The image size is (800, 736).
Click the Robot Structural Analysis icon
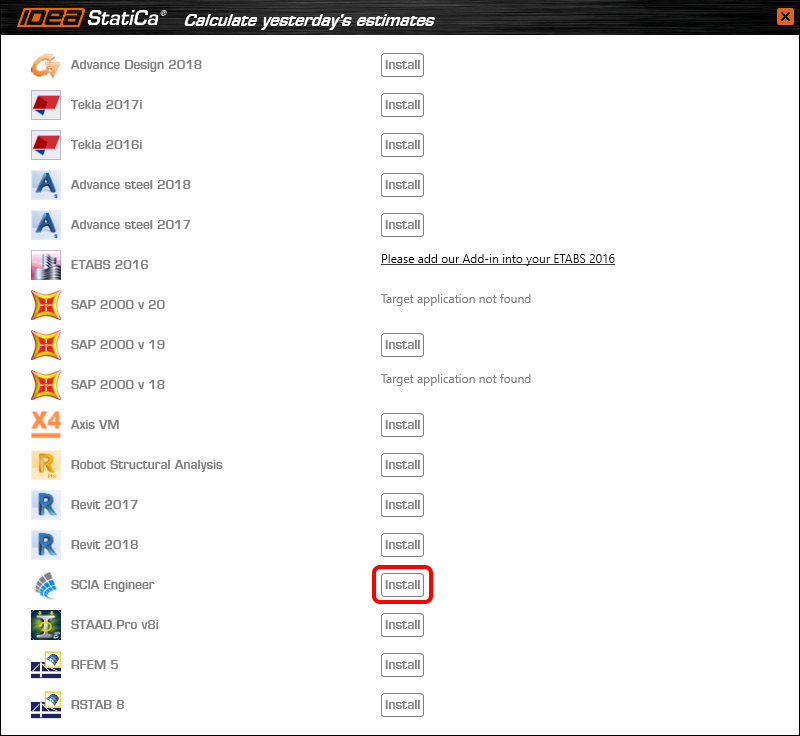(x=45, y=465)
